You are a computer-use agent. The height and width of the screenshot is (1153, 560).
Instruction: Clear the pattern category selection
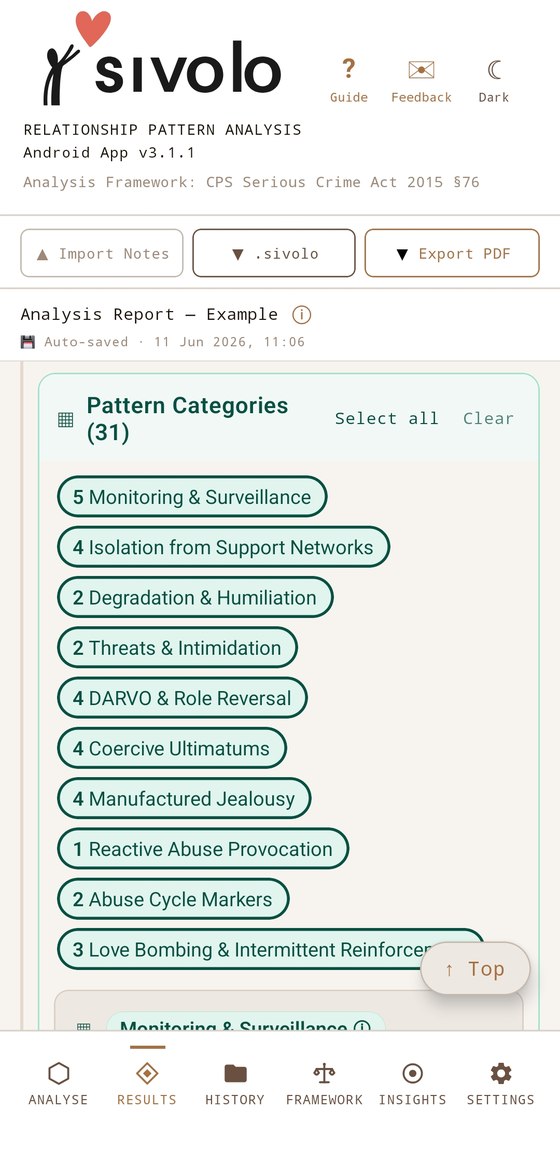coord(488,418)
